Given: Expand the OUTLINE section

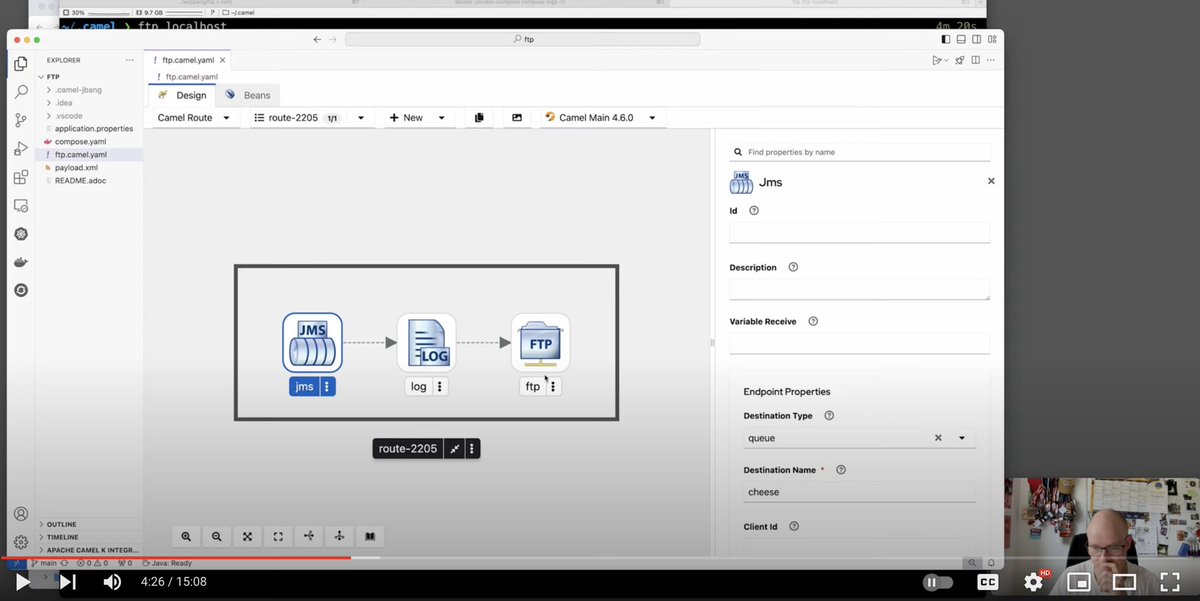Looking at the screenshot, I should coord(60,524).
